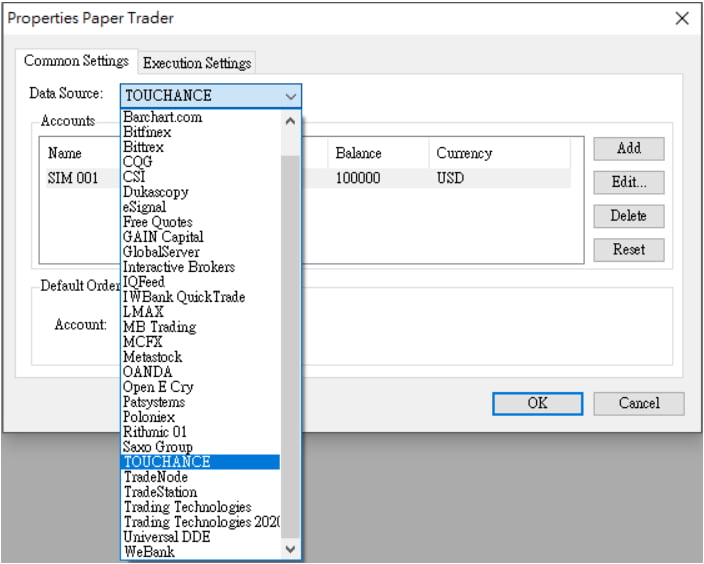Sort by the Balance column header
This screenshot has height=564, width=704.
pos(378,153)
